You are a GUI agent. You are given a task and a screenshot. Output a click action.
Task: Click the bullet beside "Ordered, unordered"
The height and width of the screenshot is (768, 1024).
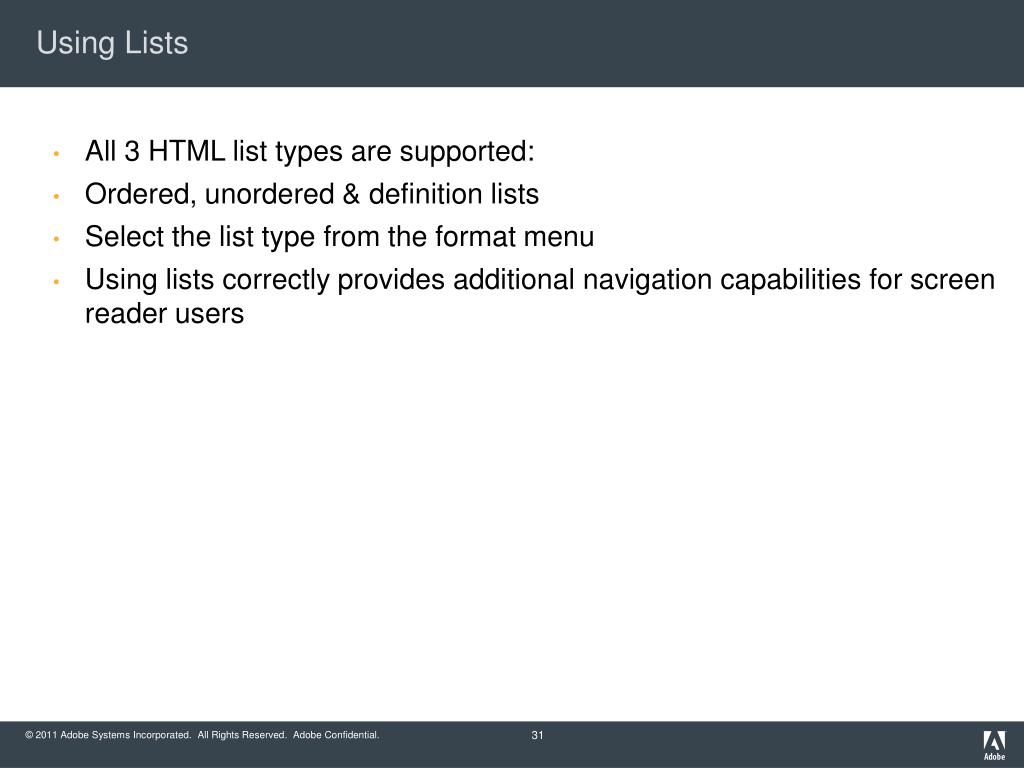[57, 196]
